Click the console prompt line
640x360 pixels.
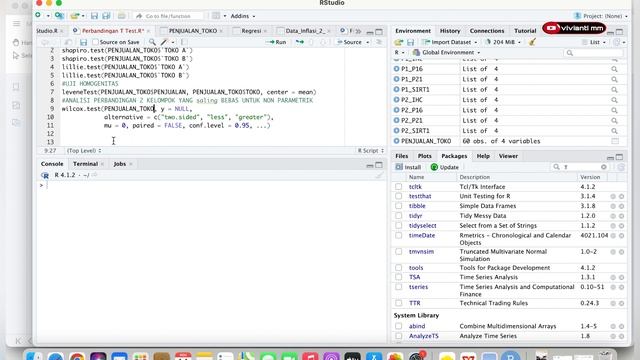click(211, 185)
